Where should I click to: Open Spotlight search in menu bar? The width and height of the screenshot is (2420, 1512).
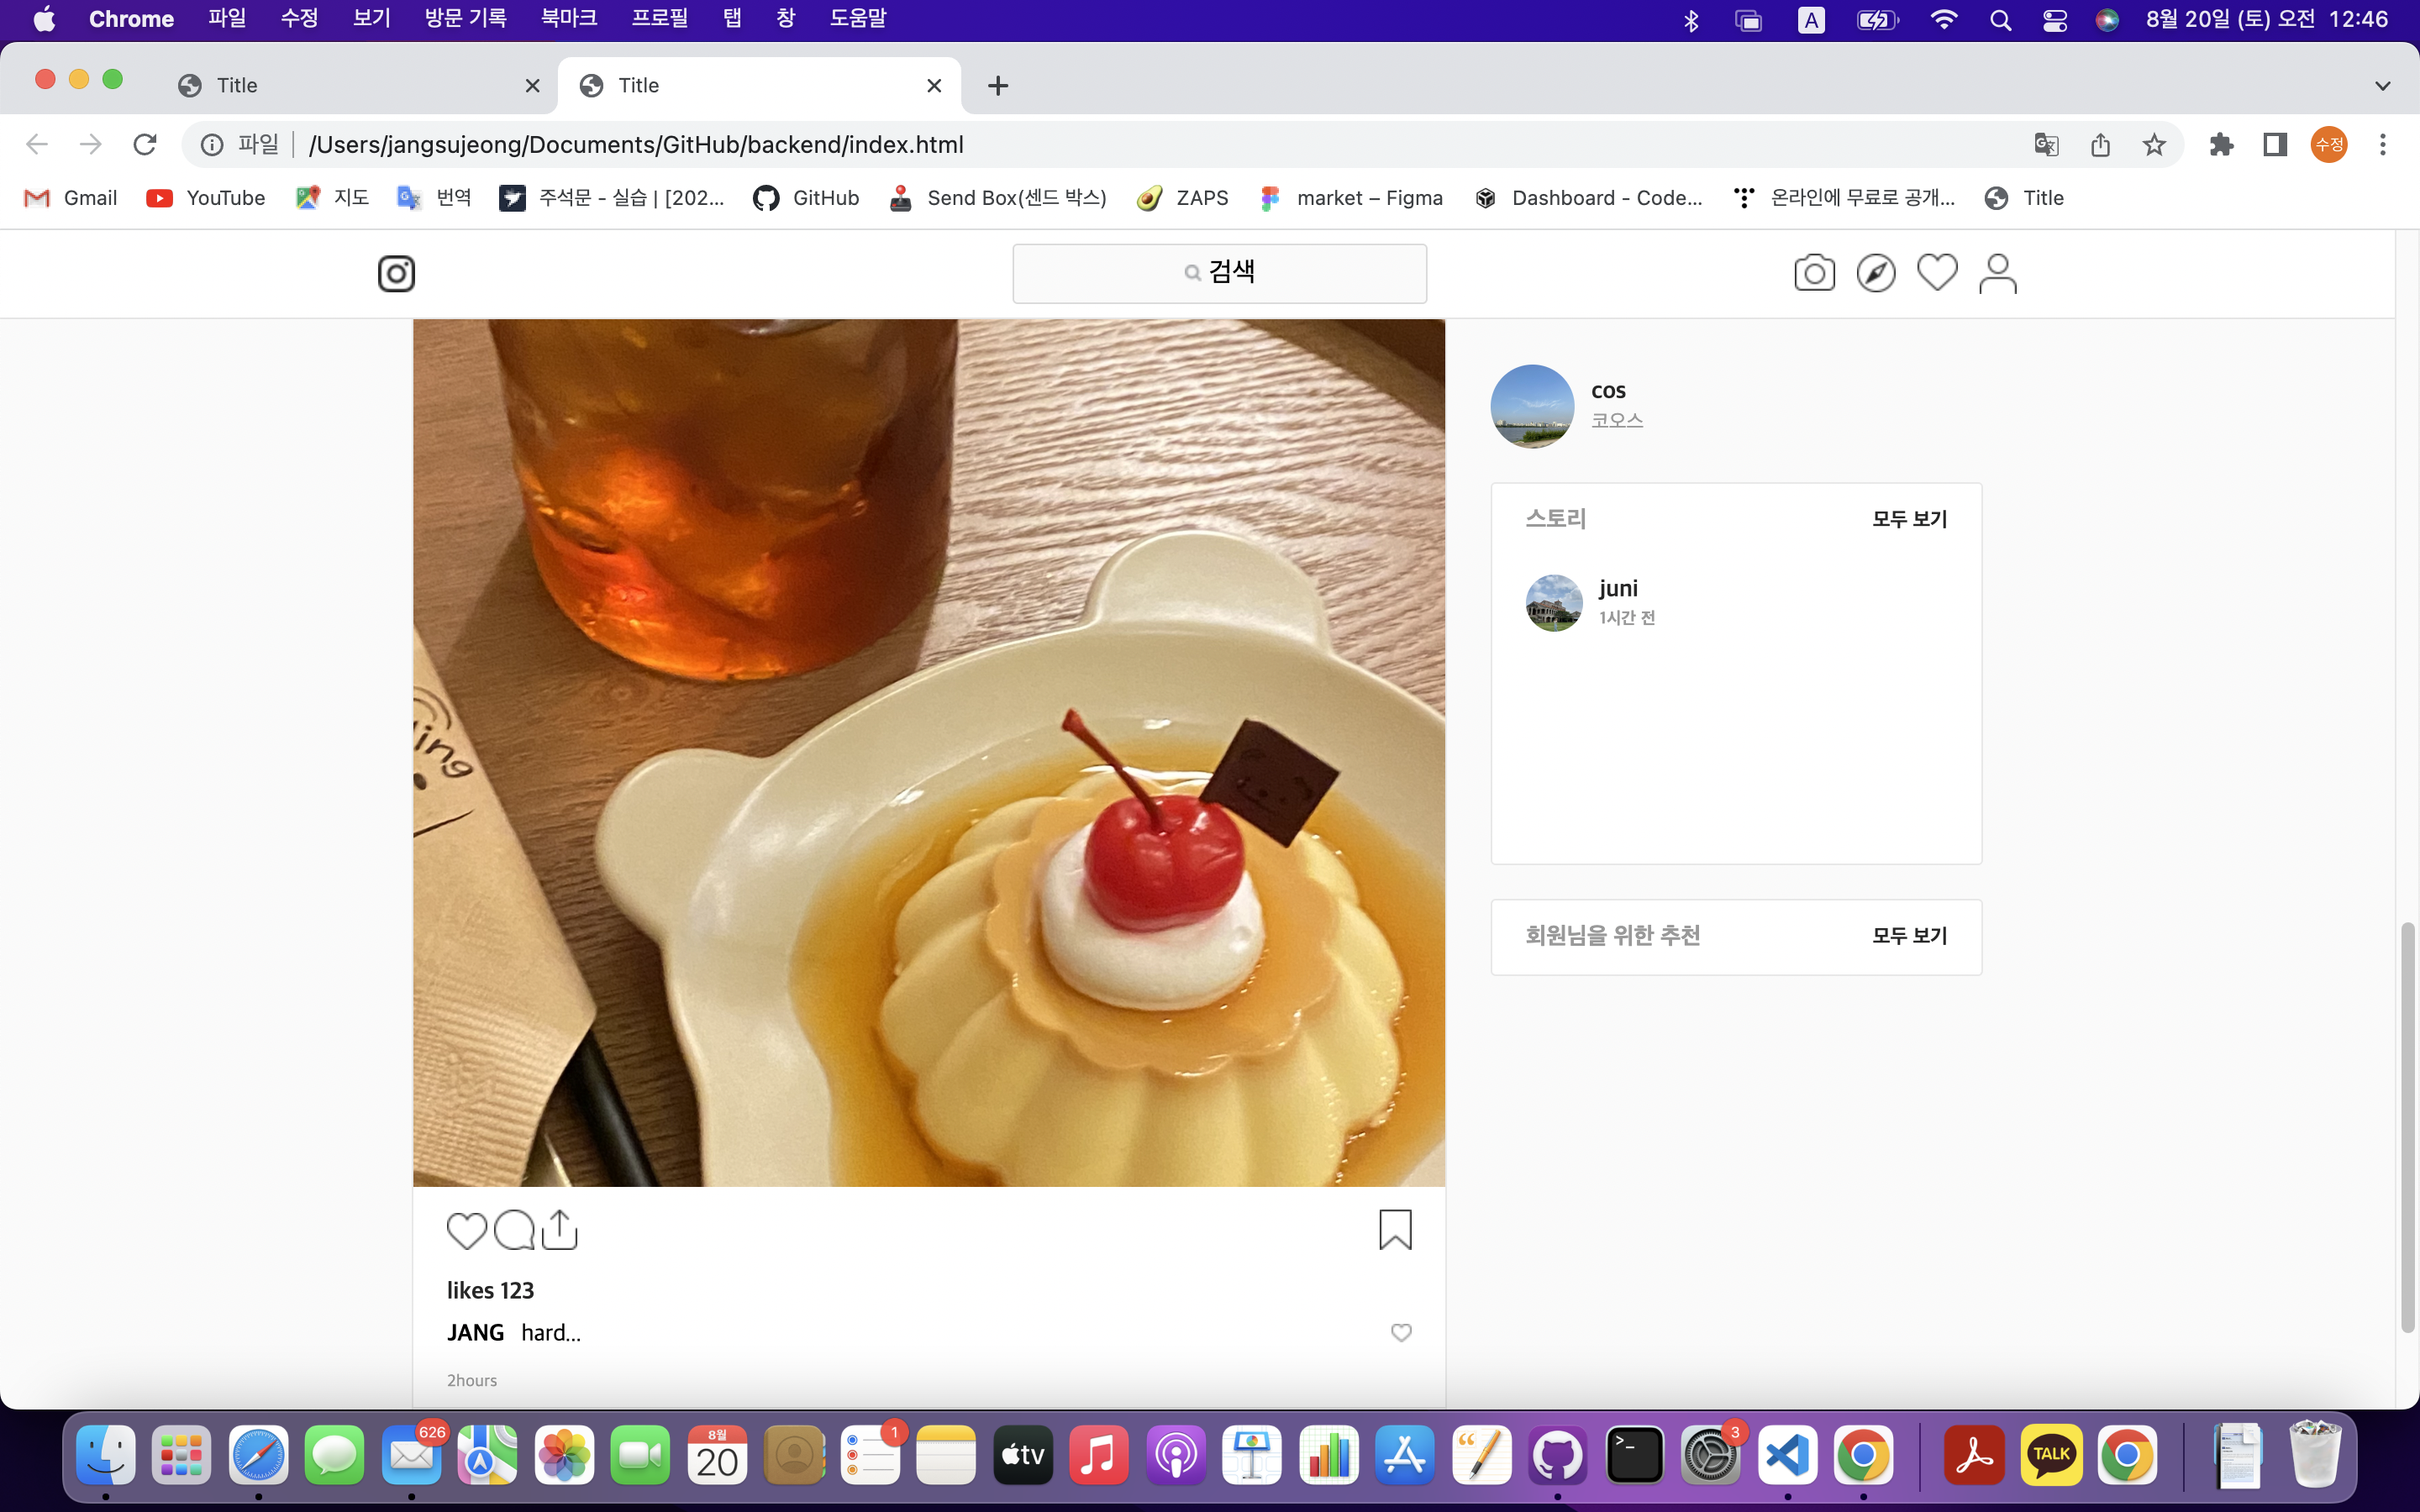coord(2000,20)
